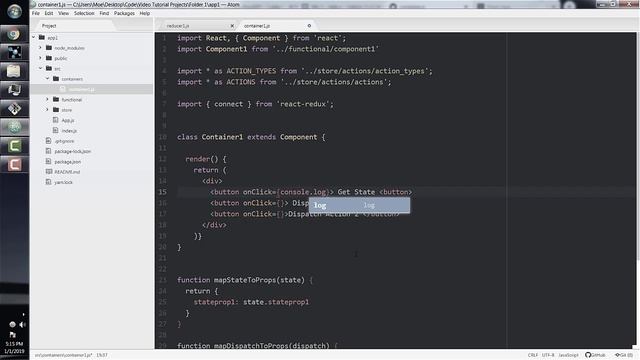Collapse the src folder
This screenshot has width=640, height=360.
pos(40,68)
